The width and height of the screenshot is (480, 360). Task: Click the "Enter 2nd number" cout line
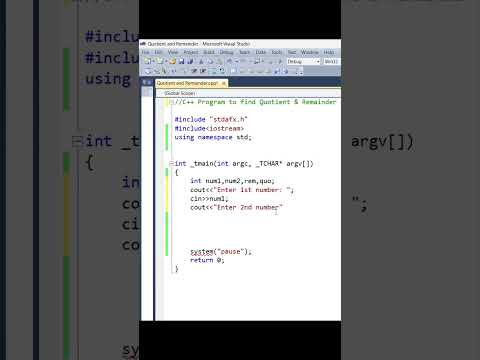(x=236, y=207)
